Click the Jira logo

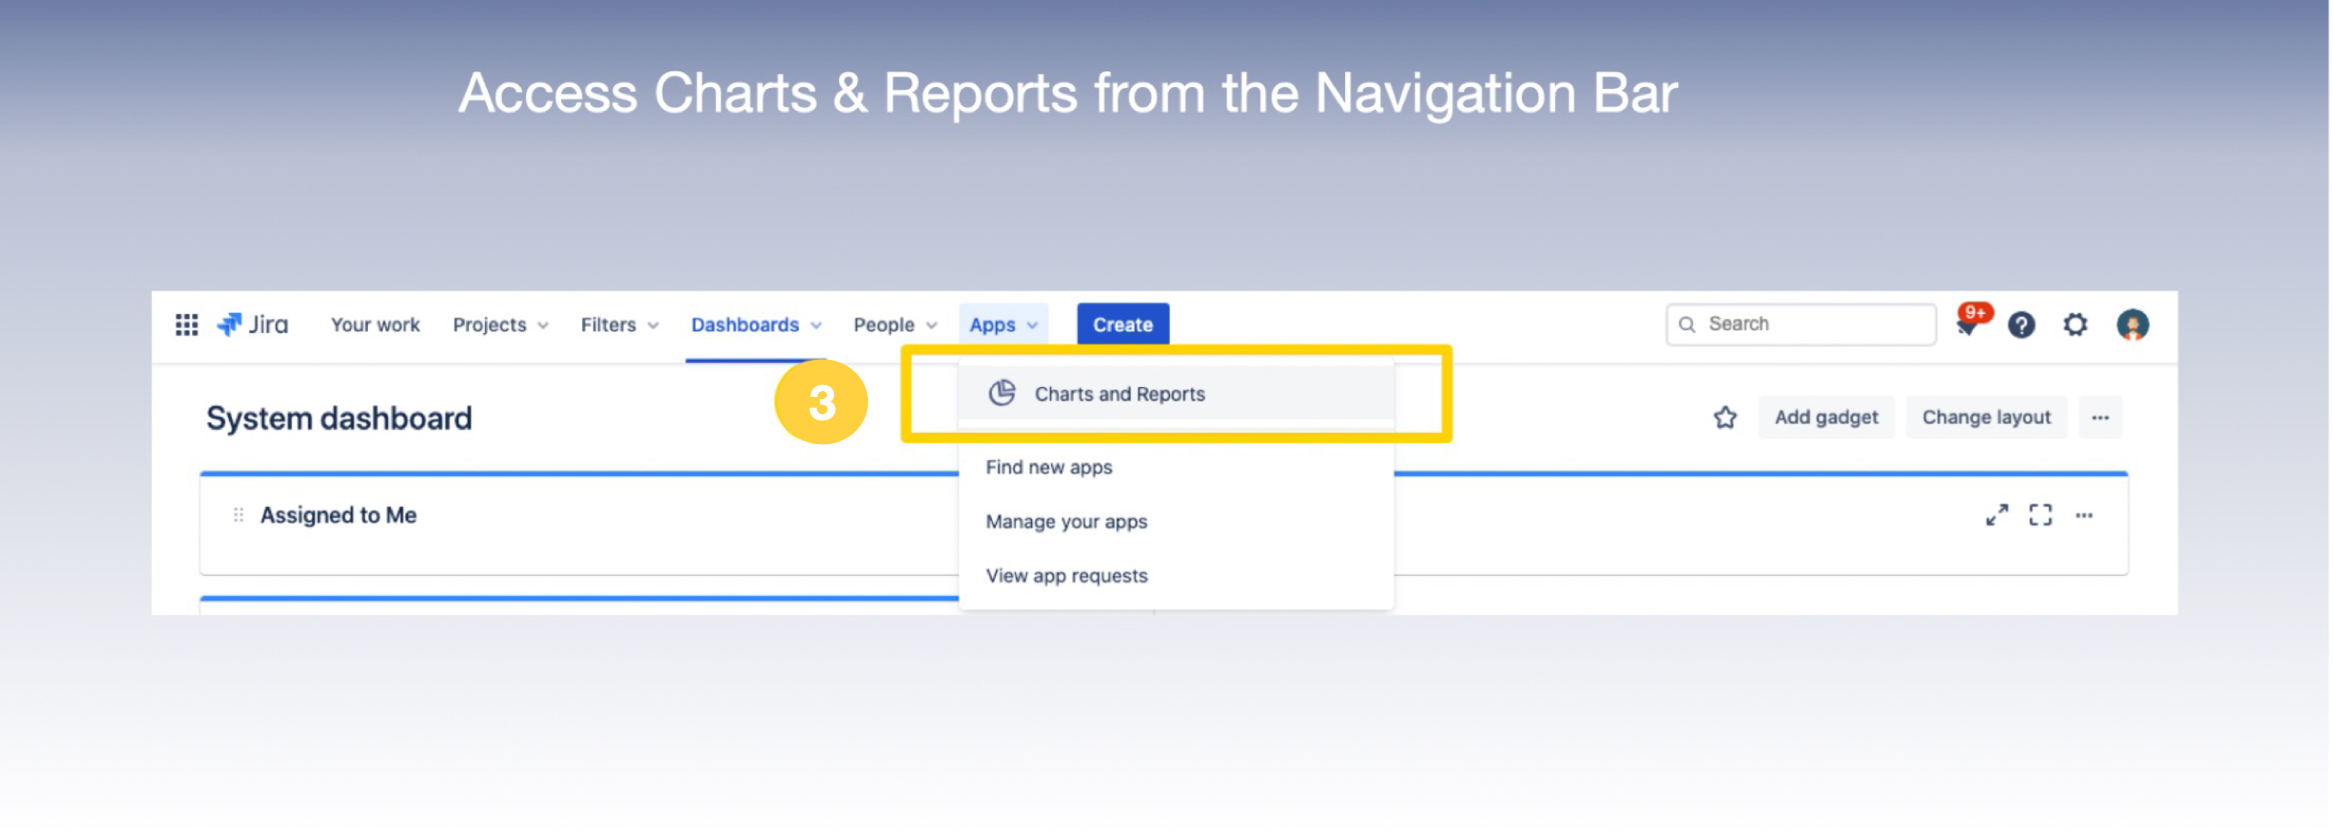point(253,325)
